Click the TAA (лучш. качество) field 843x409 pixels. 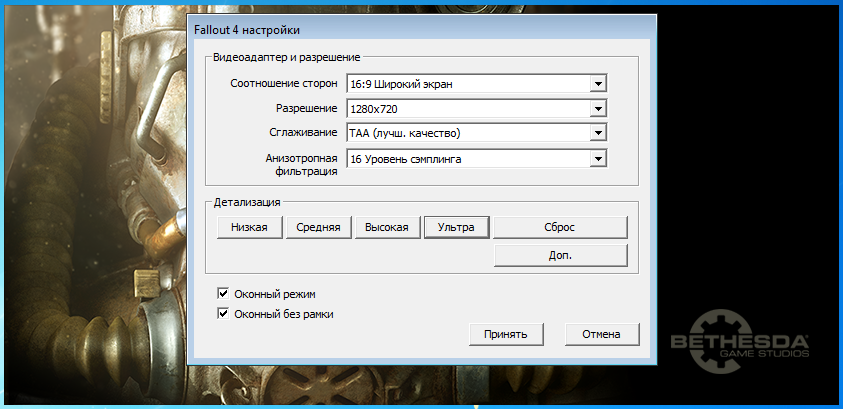click(477, 133)
